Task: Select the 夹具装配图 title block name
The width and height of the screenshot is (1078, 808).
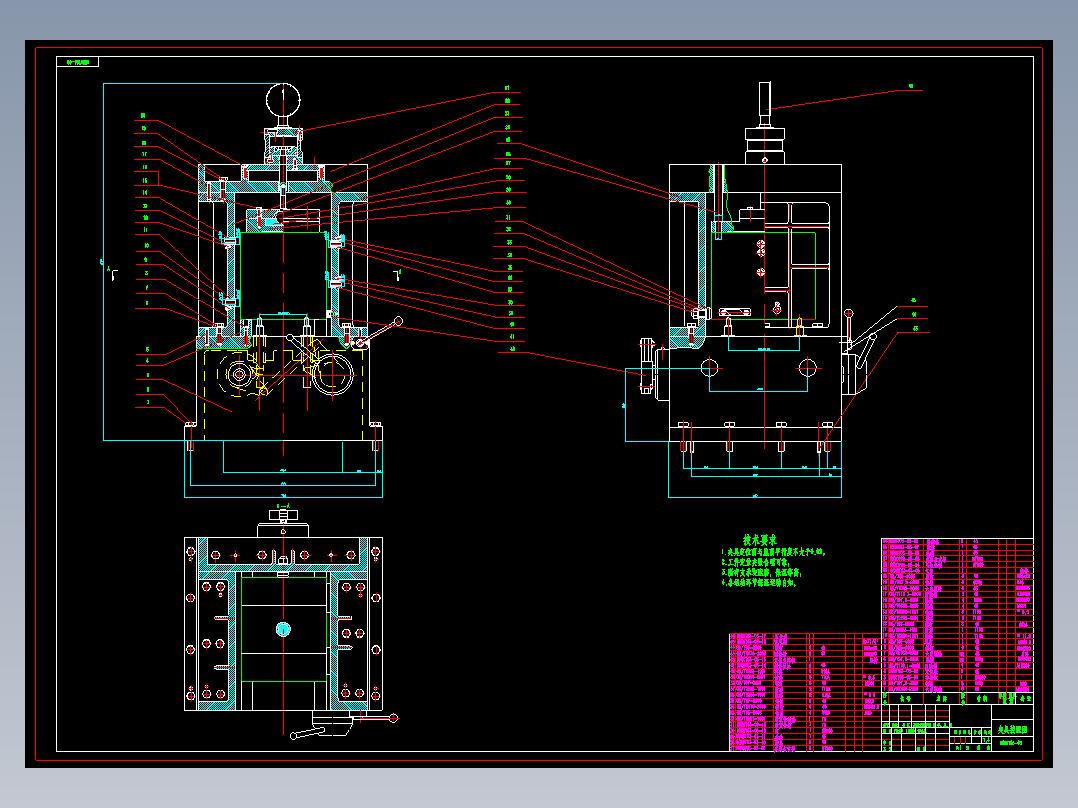Action: pos(1012,729)
